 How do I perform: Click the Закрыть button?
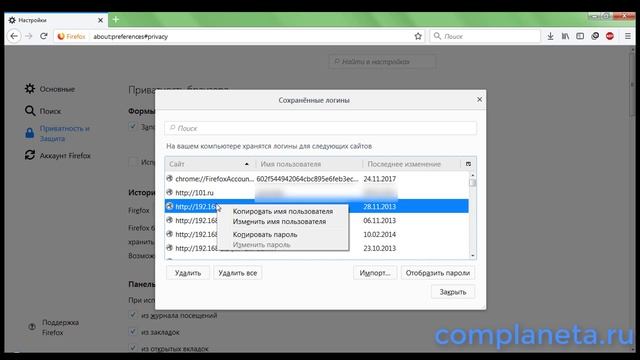click(453, 292)
